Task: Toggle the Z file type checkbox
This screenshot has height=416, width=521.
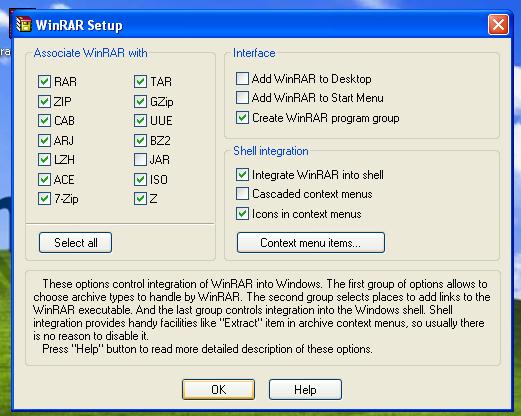Action: pos(140,199)
